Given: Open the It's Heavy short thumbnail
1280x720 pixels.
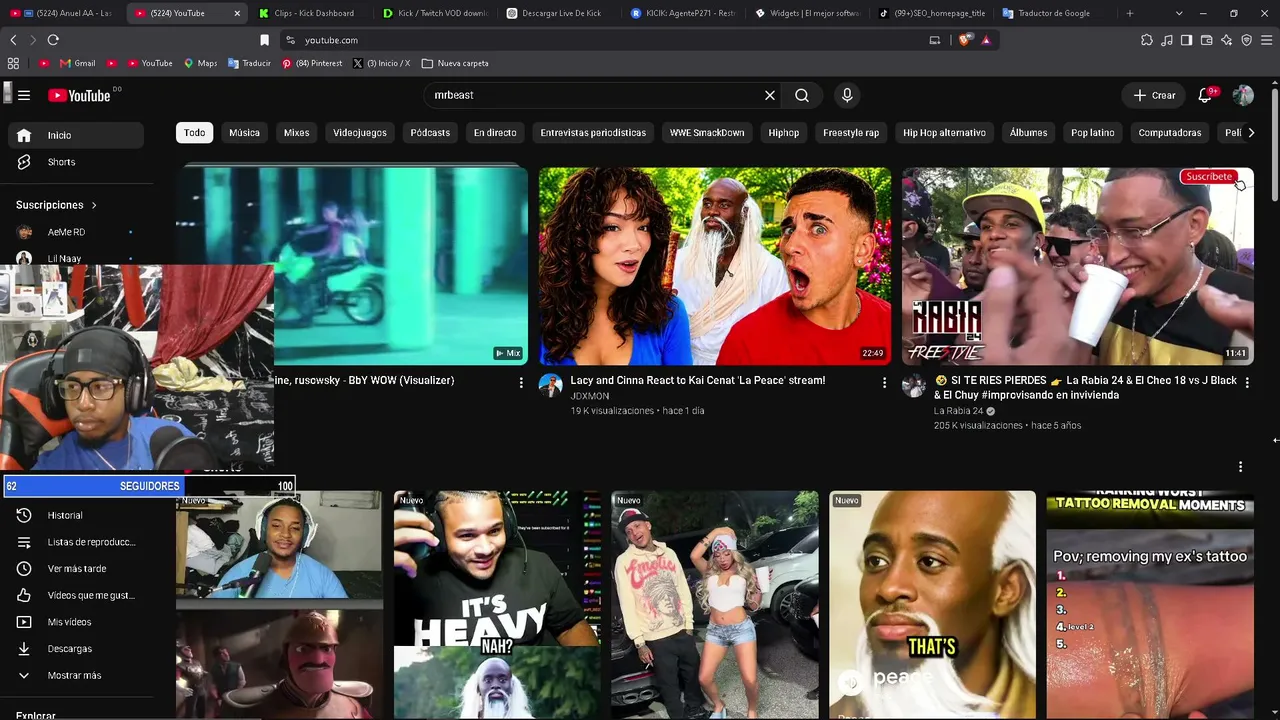Looking at the screenshot, I should 497,605.
